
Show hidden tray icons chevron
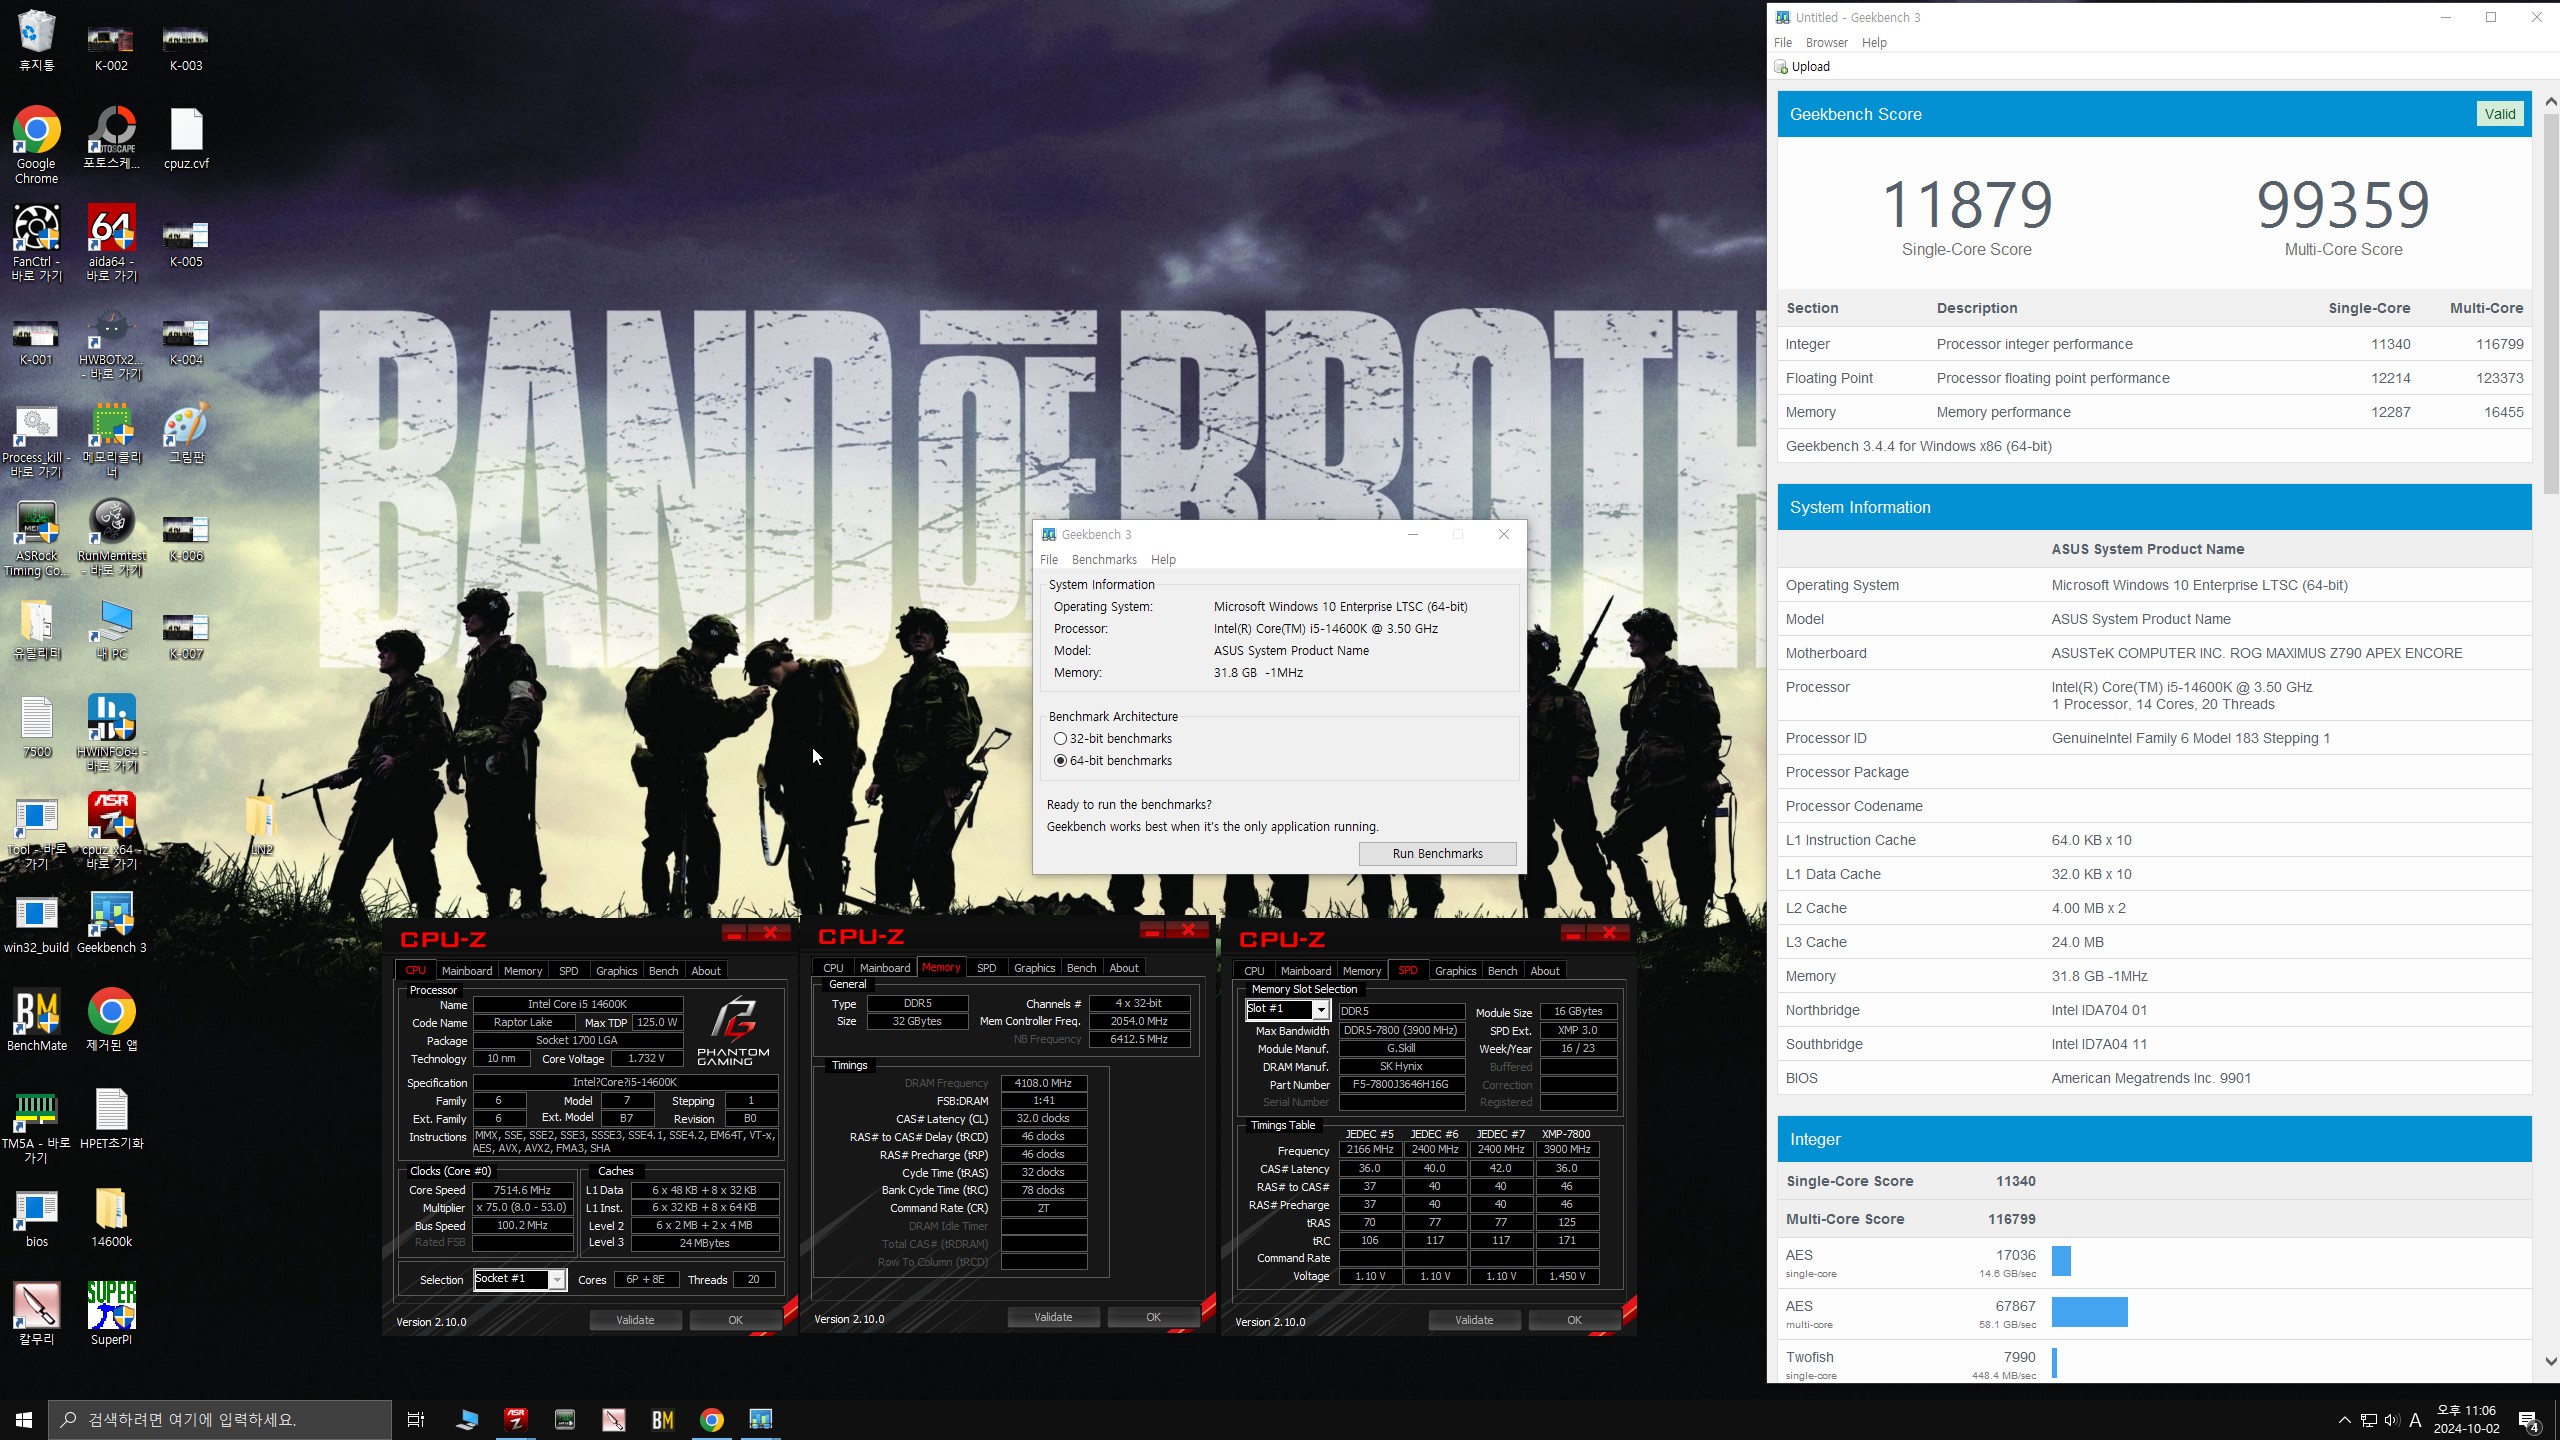tap(2344, 1420)
